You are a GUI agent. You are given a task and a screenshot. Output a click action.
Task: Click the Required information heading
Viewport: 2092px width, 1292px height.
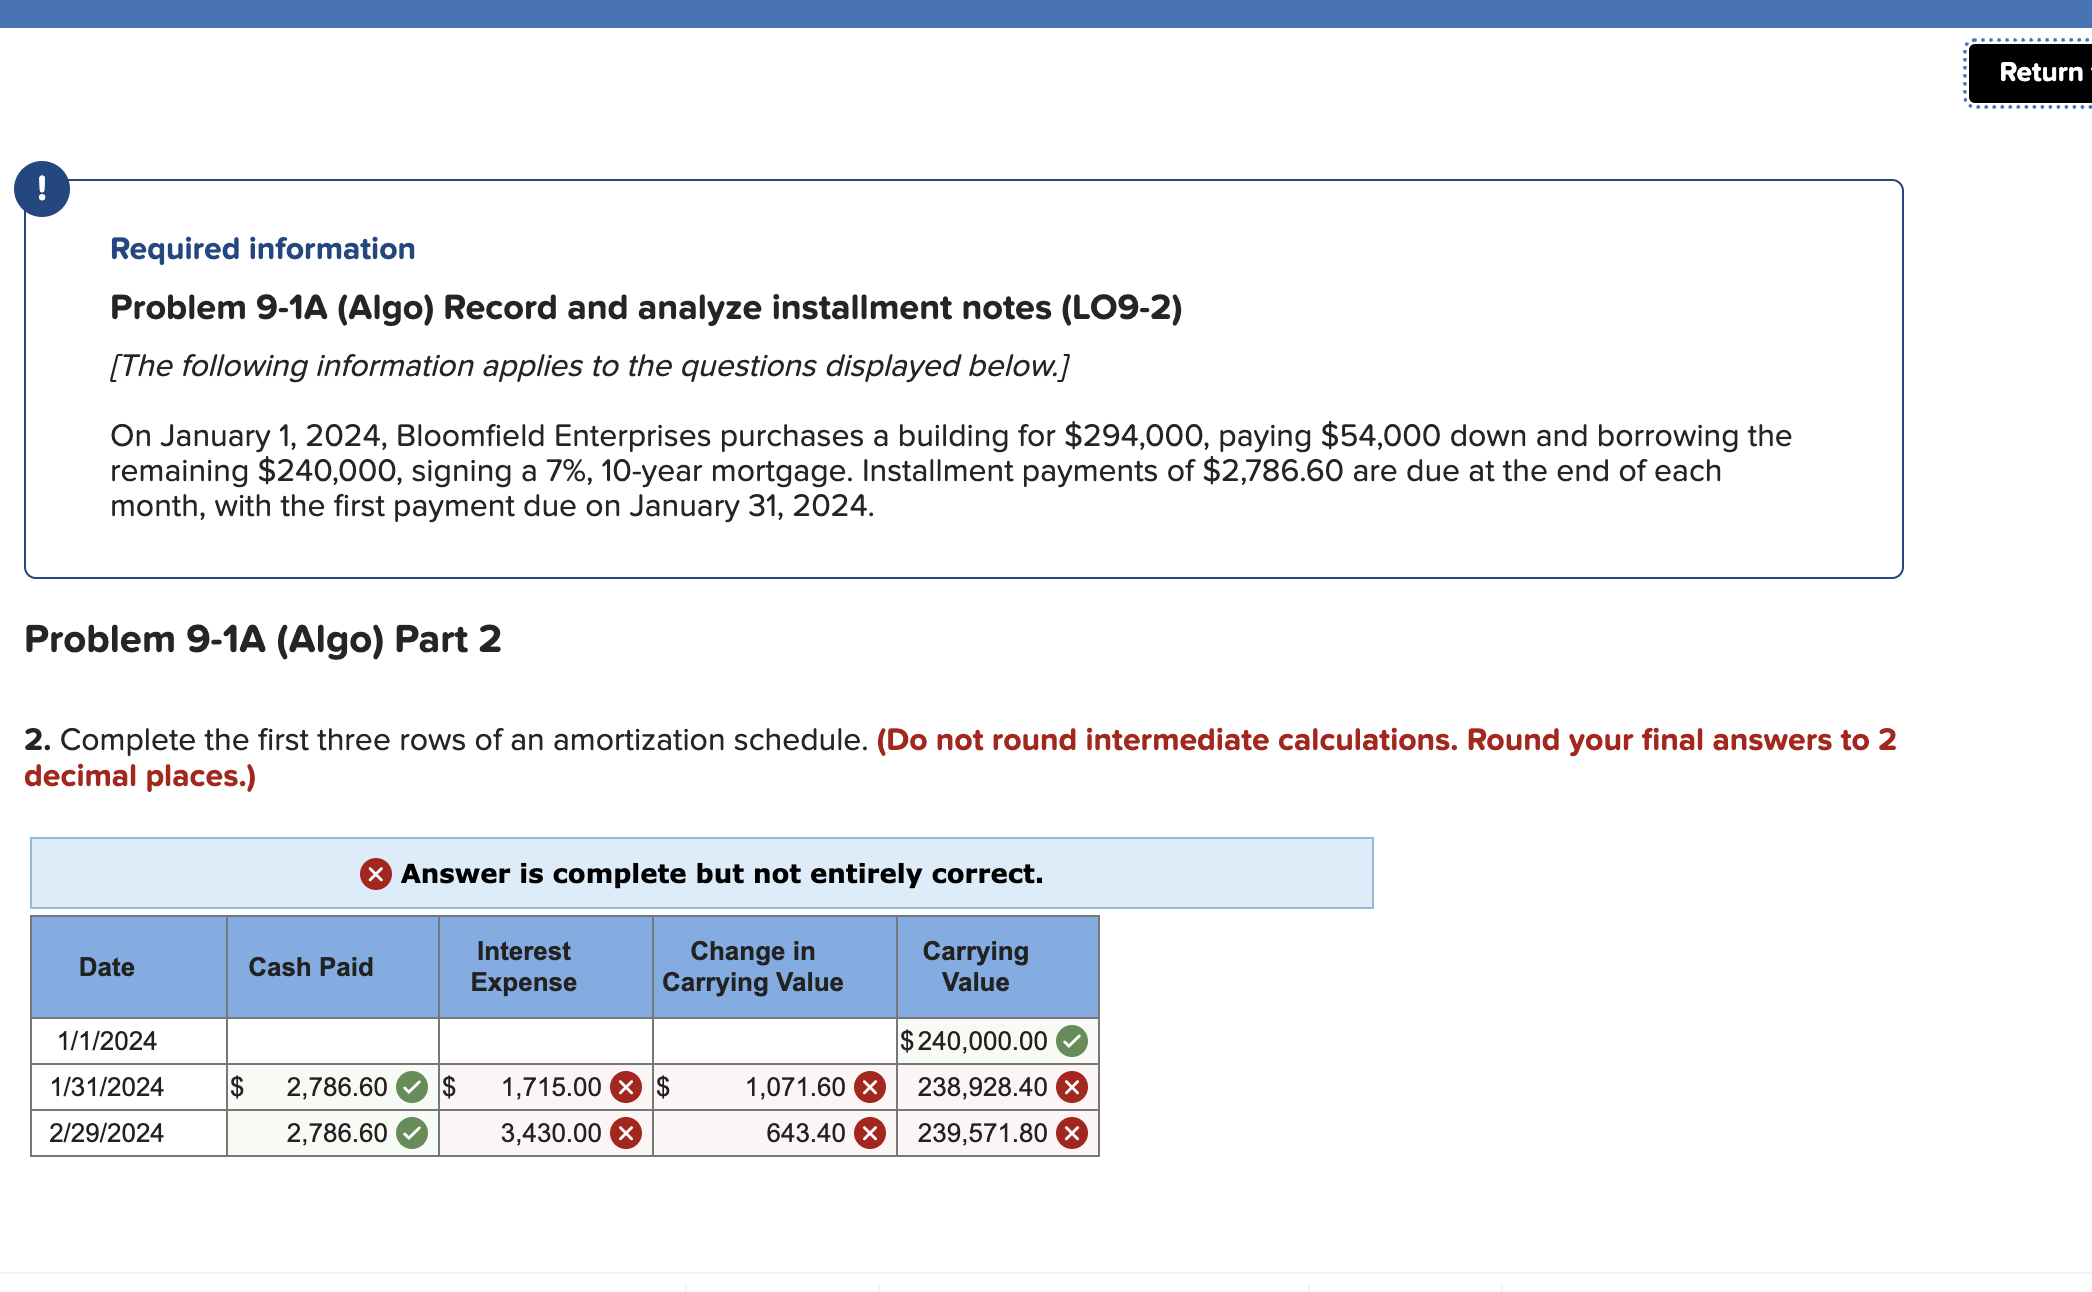click(262, 248)
